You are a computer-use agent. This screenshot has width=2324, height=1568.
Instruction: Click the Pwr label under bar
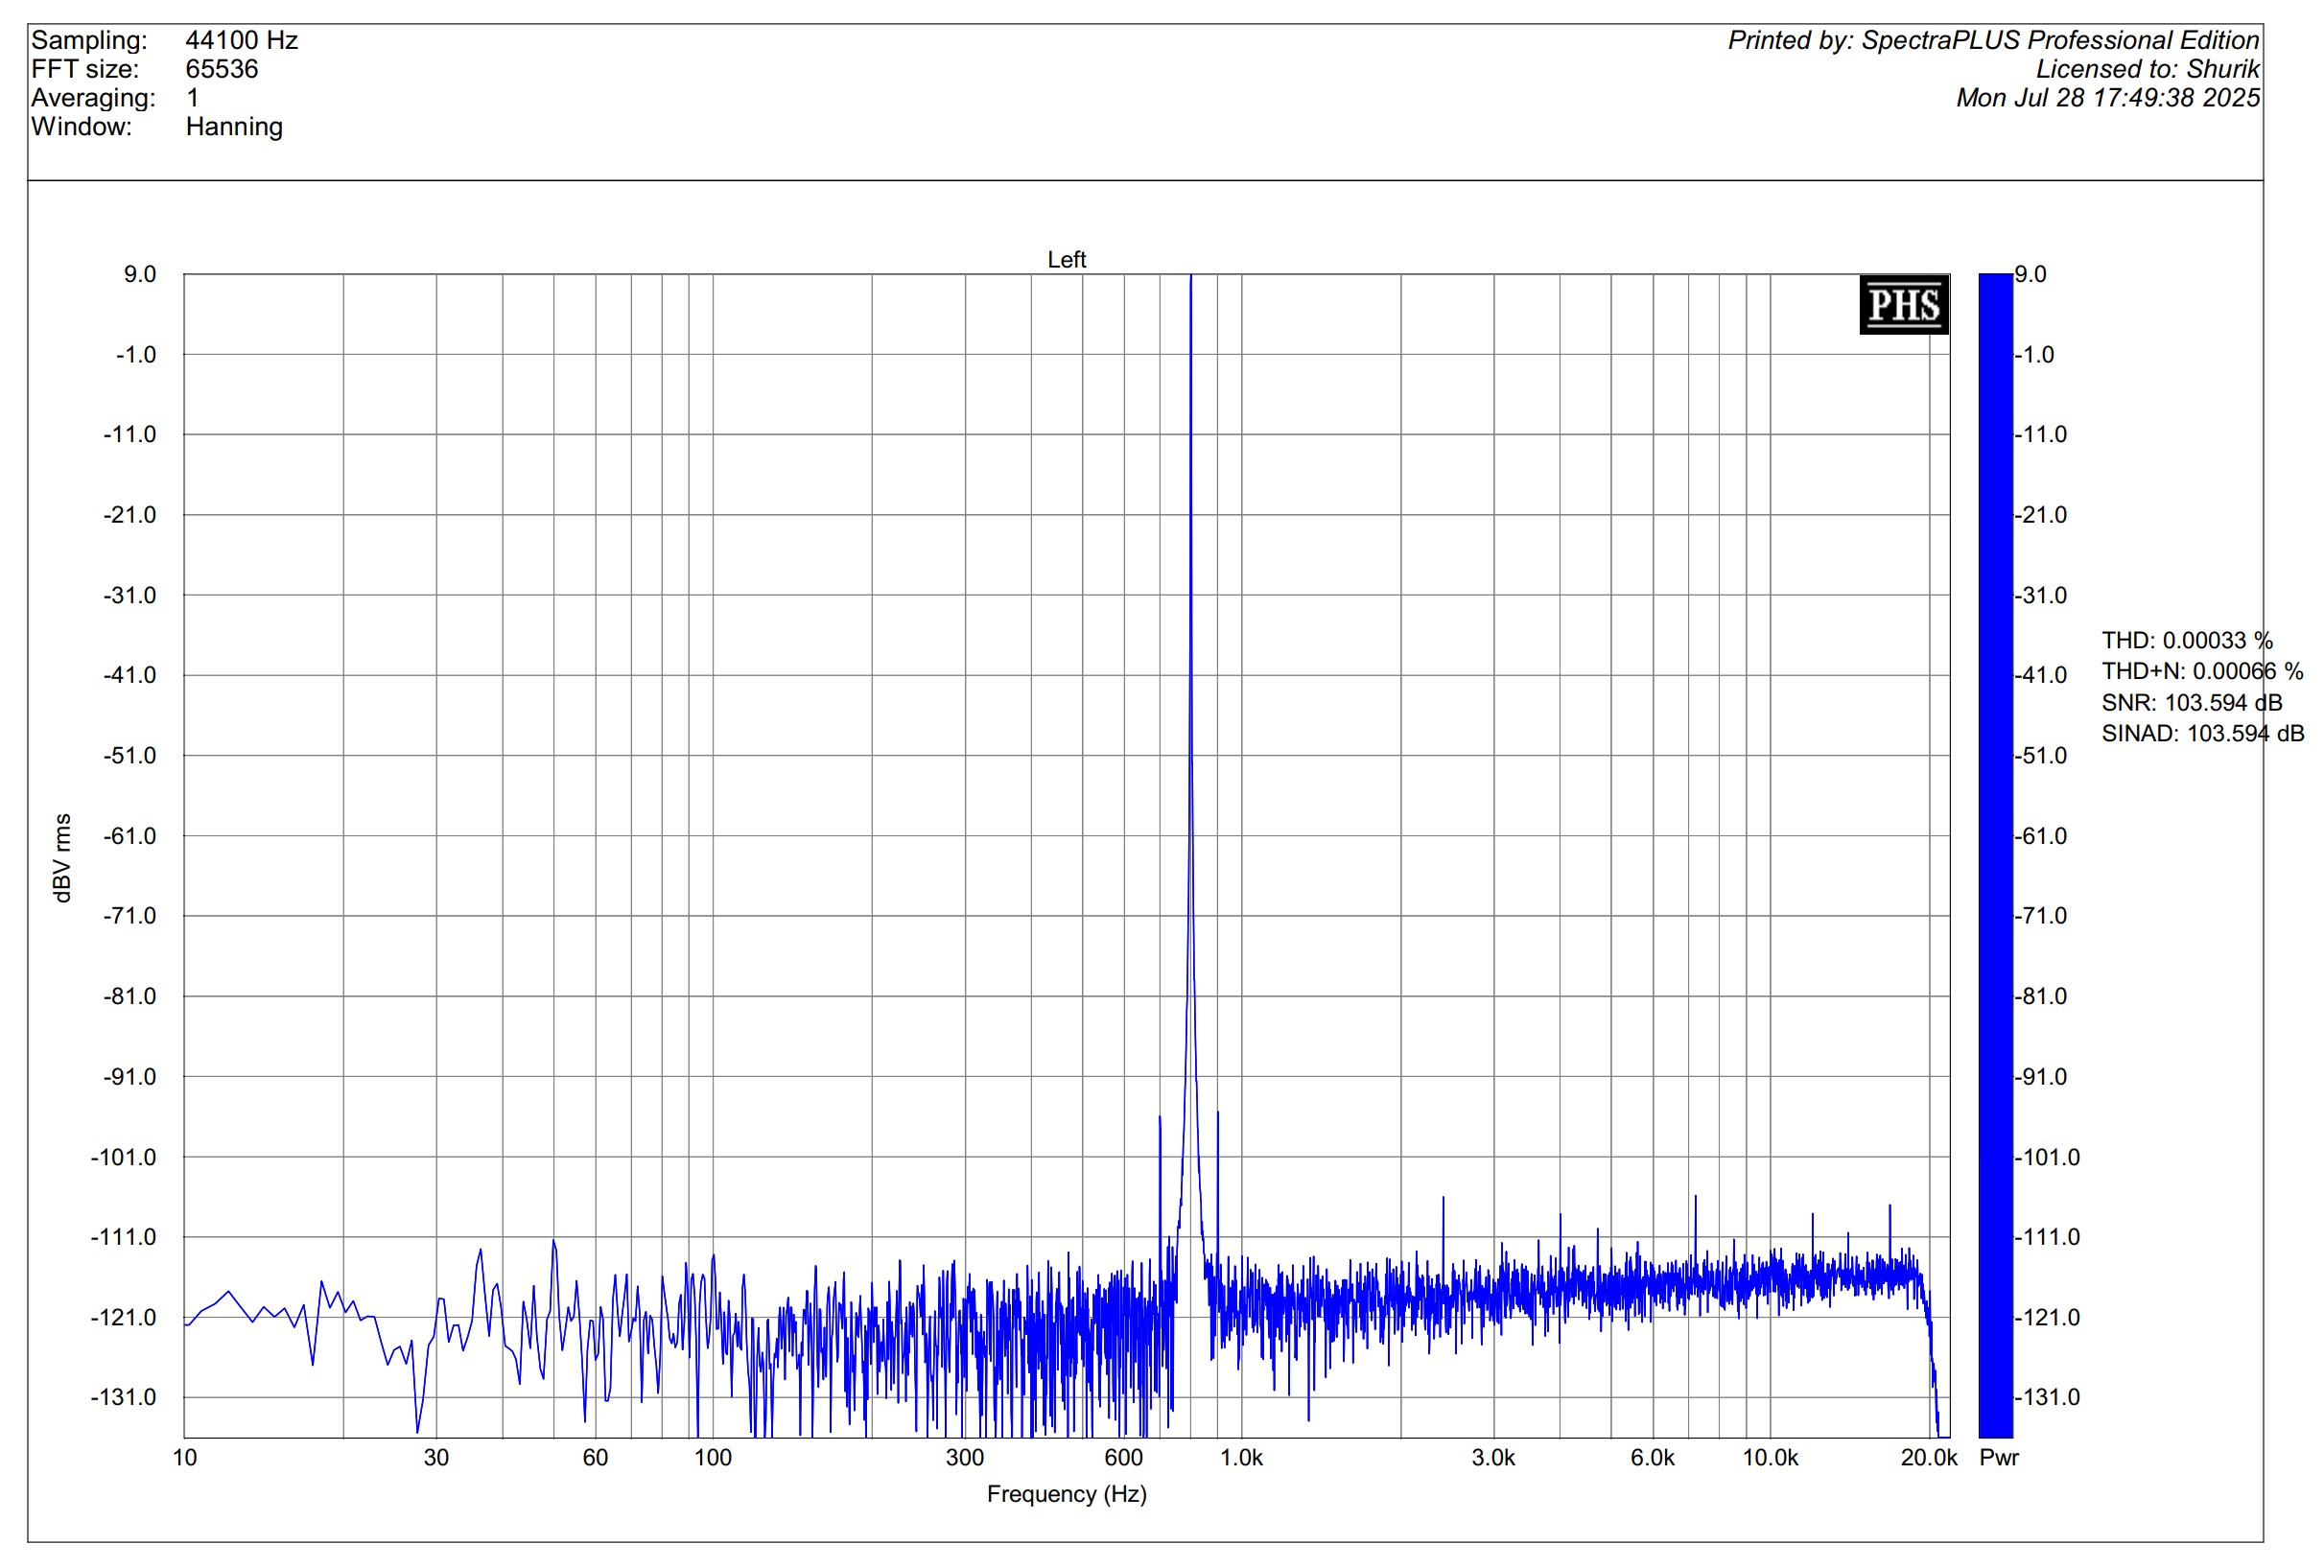point(1998,1457)
